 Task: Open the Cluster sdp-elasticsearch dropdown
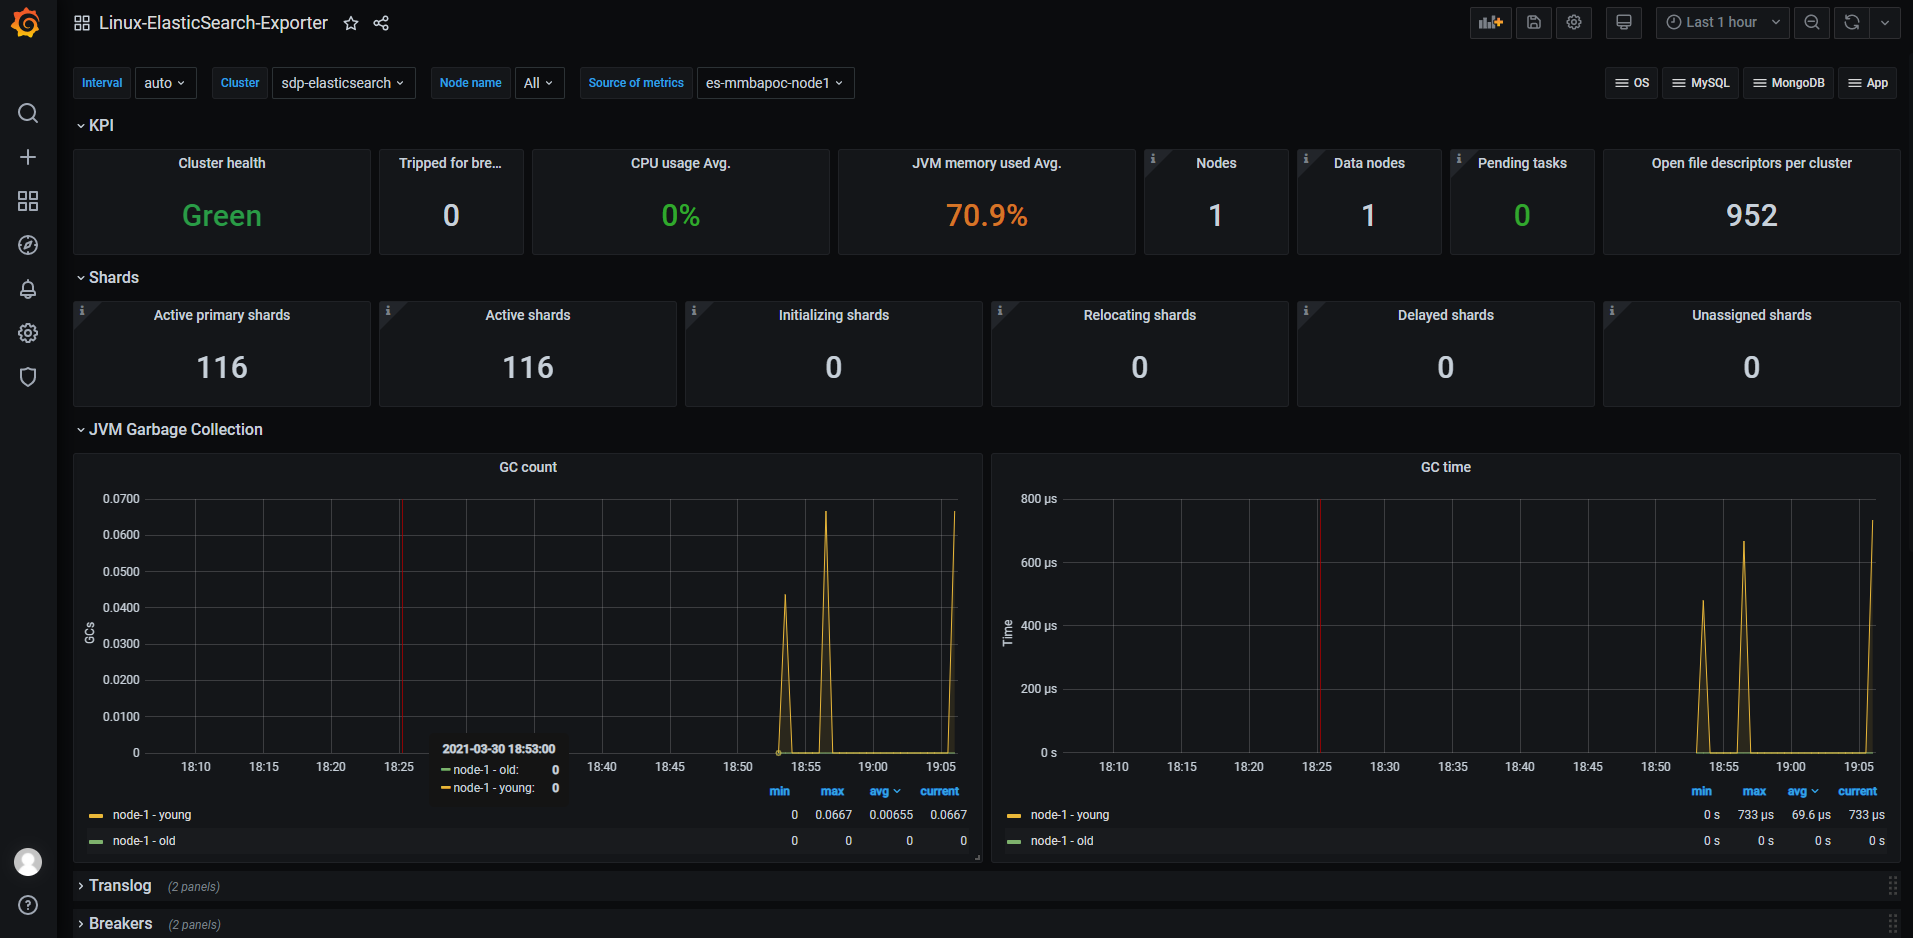tap(343, 83)
